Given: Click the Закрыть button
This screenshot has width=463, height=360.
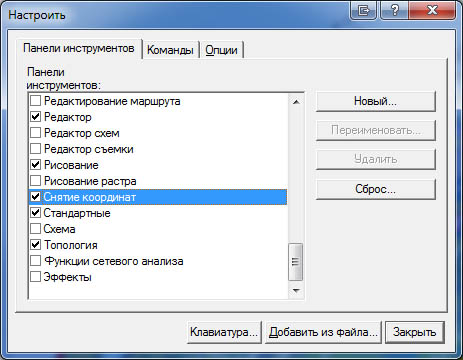Looking at the screenshot, I should [414, 332].
